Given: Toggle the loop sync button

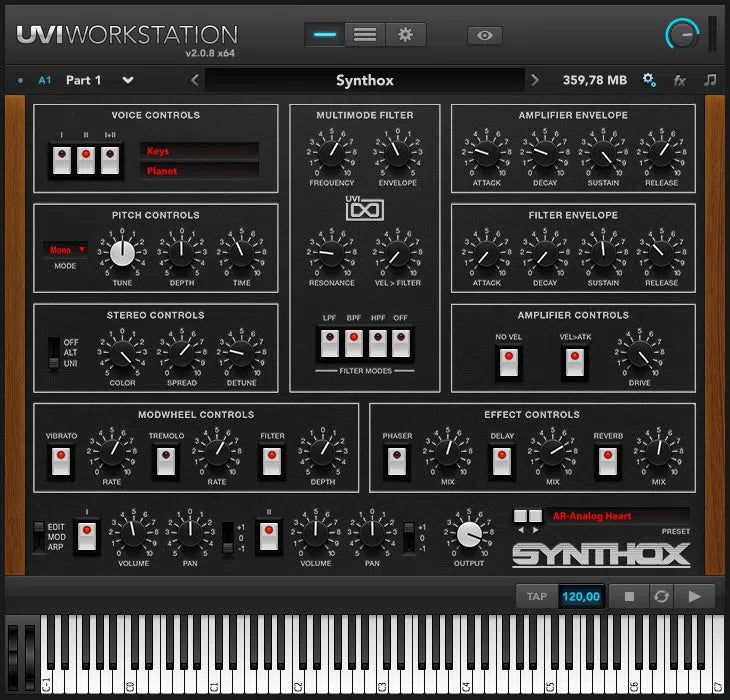Looking at the screenshot, I should (661, 596).
